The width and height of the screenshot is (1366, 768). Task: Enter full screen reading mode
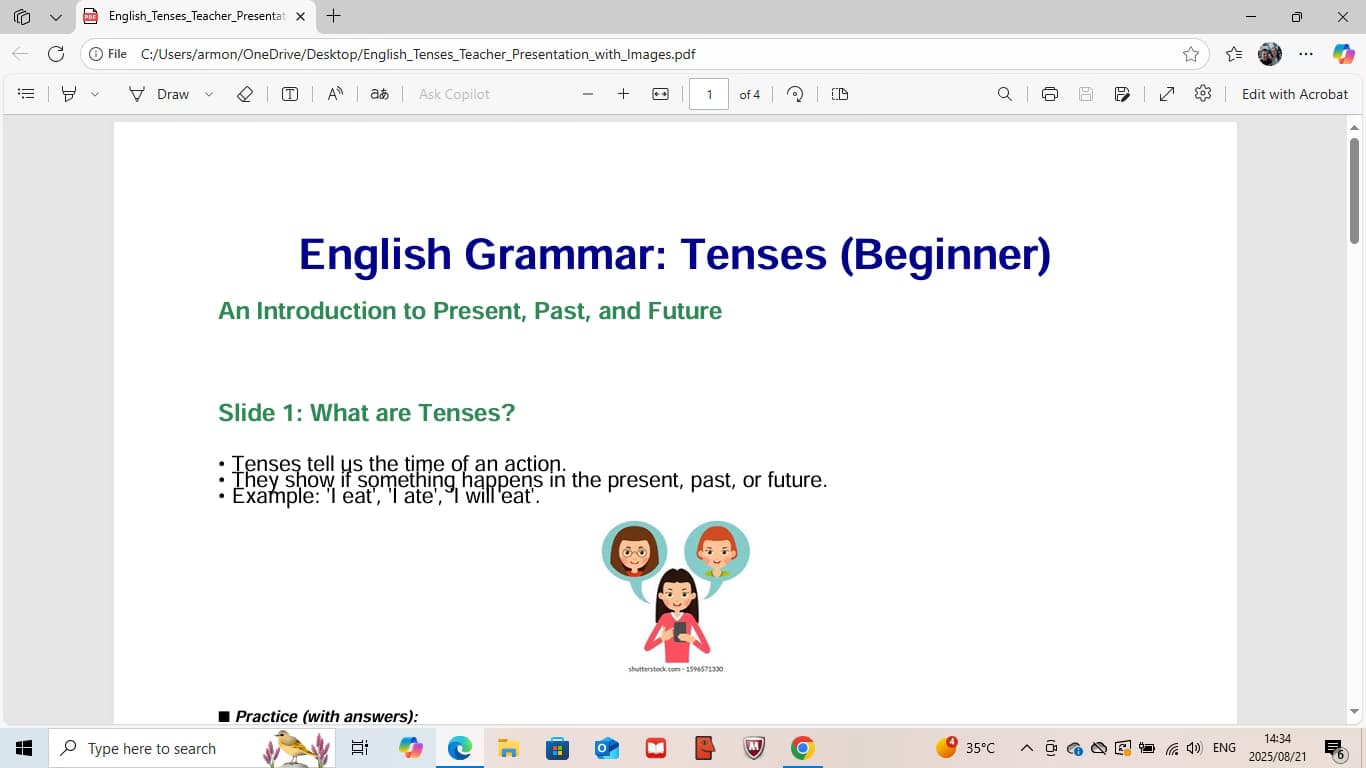[1166, 93]
